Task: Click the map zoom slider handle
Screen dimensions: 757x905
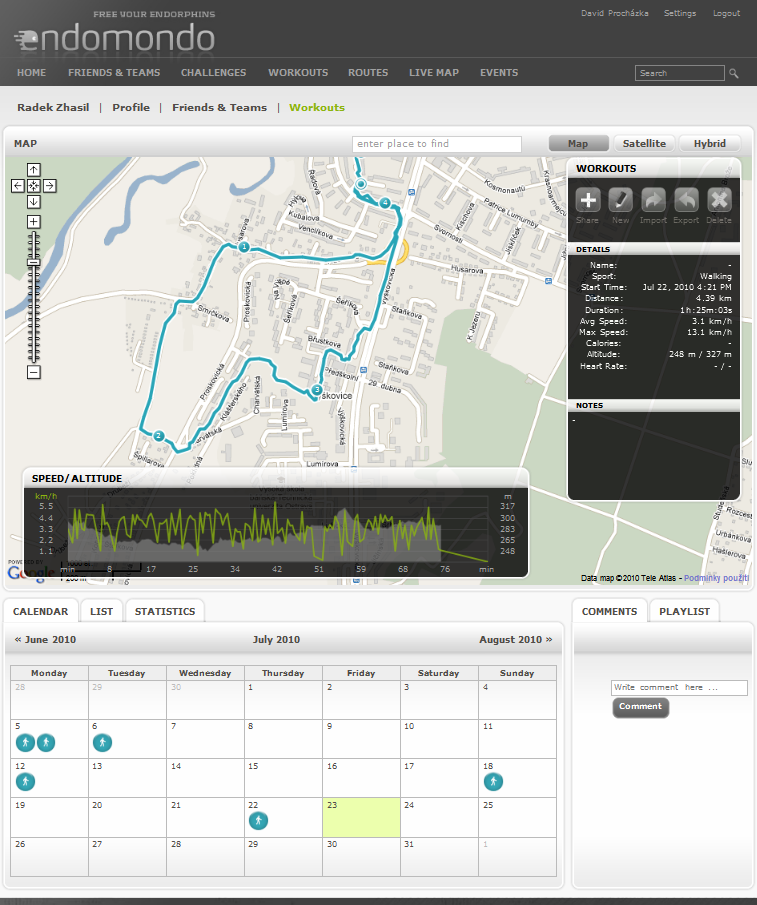Action: click(33, 262)
